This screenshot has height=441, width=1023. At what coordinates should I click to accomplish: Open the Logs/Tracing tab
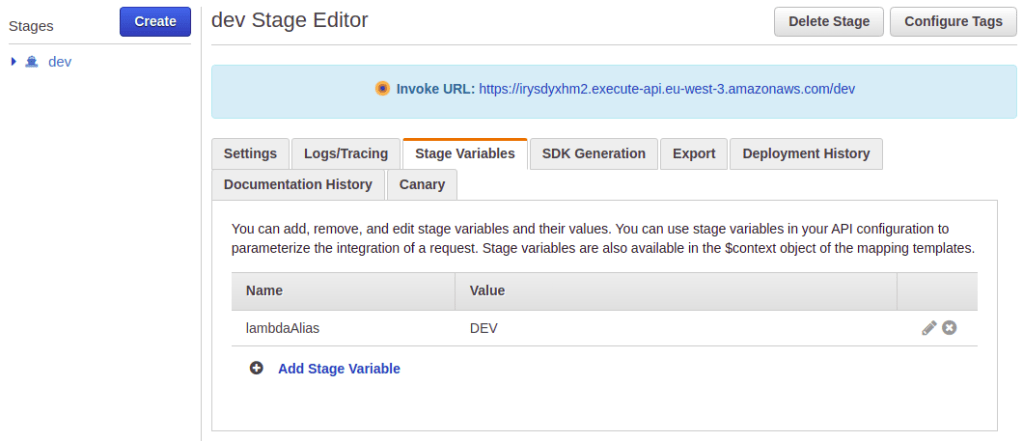point(345,153)
